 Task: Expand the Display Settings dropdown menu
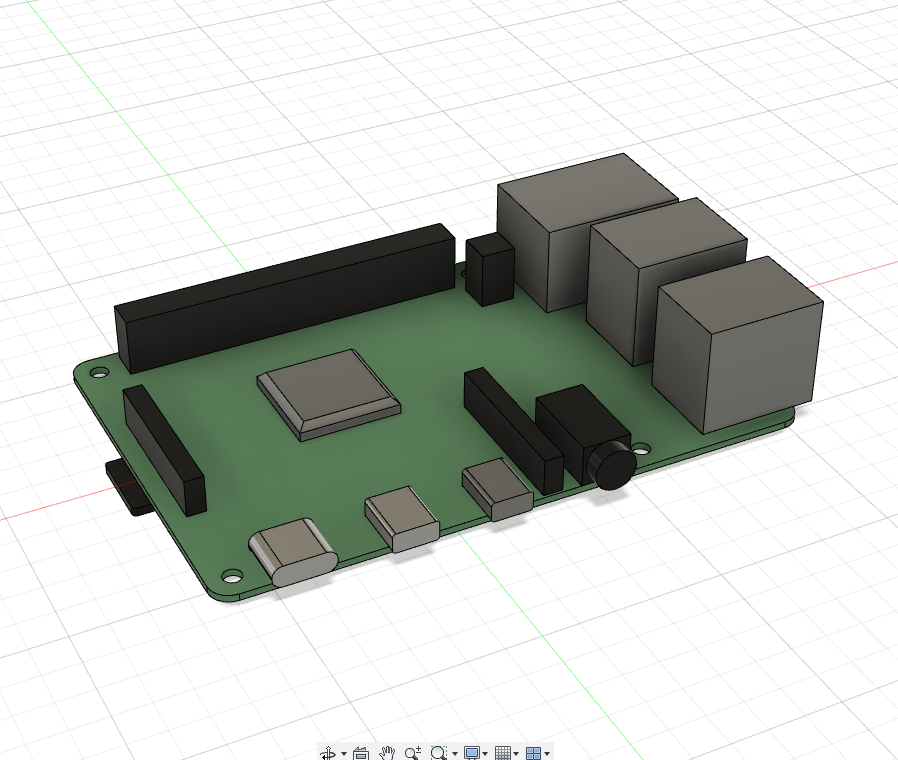[x=486, y=753]
